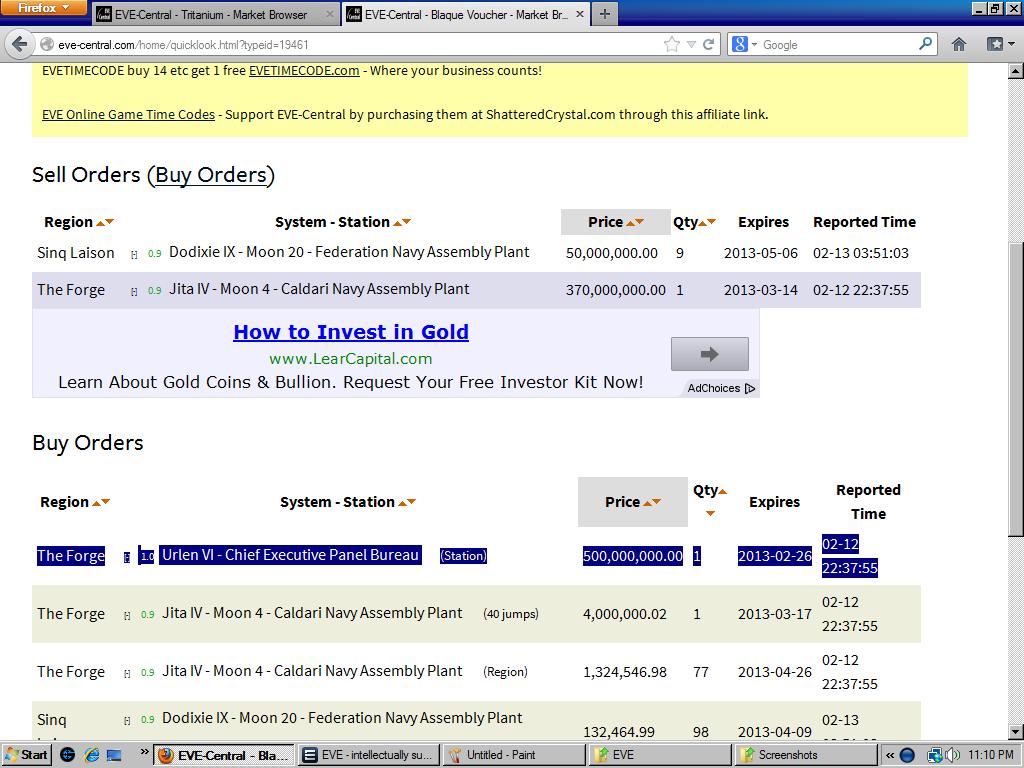Click the page scrollbar down arrow
Image resolution: width=1024 pixels, height=768 pixels.
[x=1016, y=732]
